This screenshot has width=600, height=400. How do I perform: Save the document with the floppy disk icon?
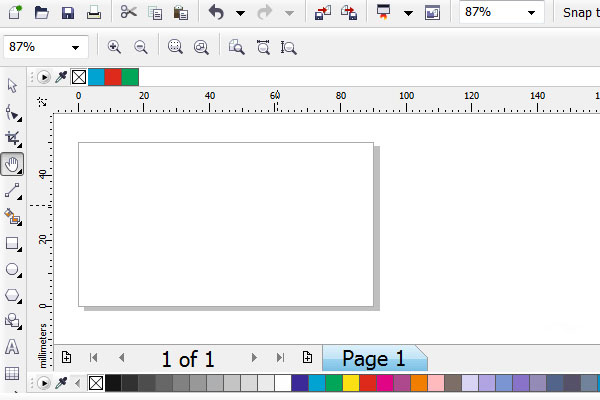(x=68, y=13)
